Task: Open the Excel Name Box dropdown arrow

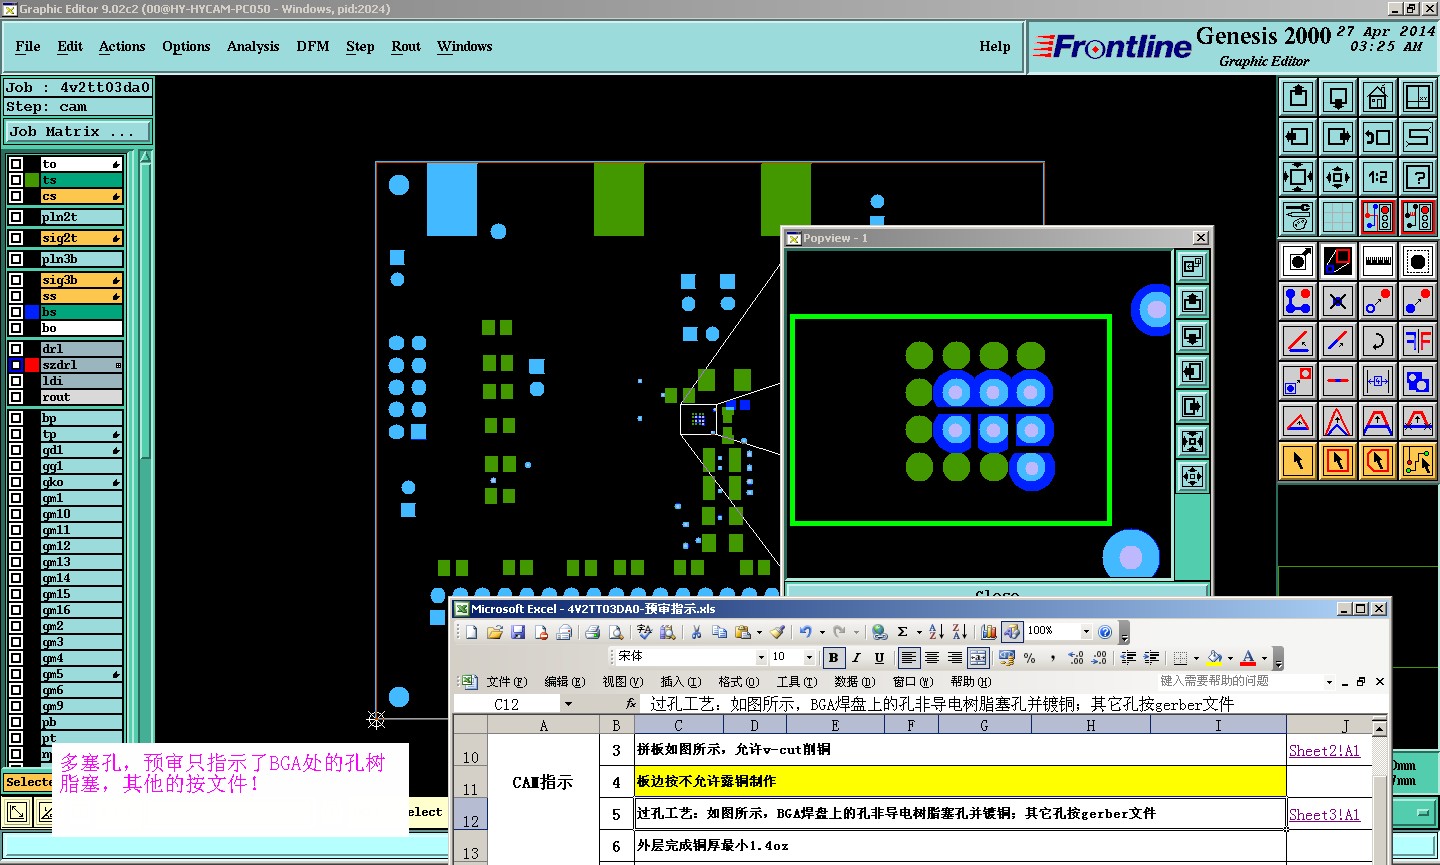Action: [x=568, y=704]
